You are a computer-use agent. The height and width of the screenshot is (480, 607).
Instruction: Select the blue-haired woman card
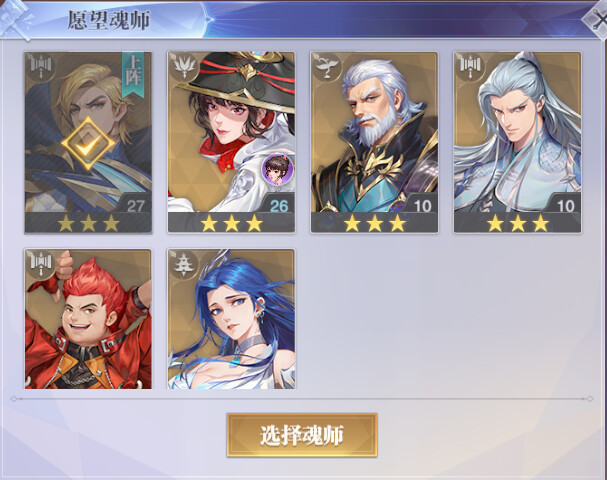tap(231, 319)
